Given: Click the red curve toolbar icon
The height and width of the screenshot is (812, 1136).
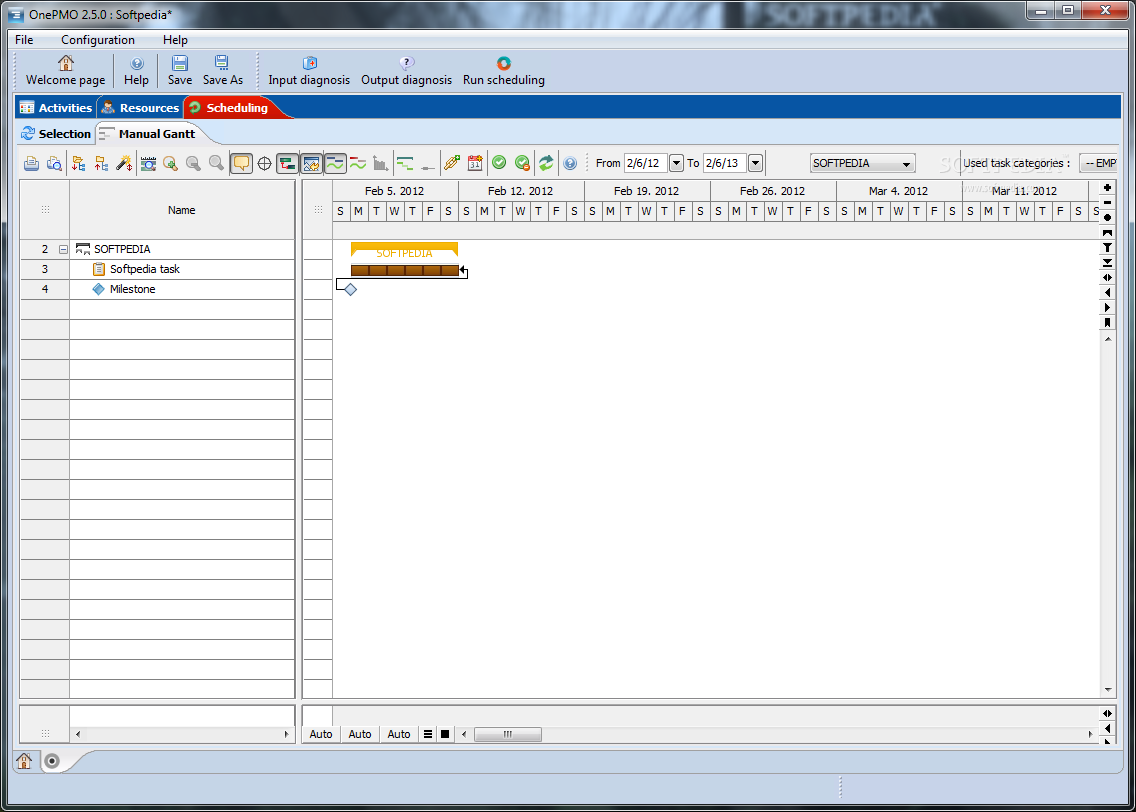Looking at the screenshot, I should (358, 164).
